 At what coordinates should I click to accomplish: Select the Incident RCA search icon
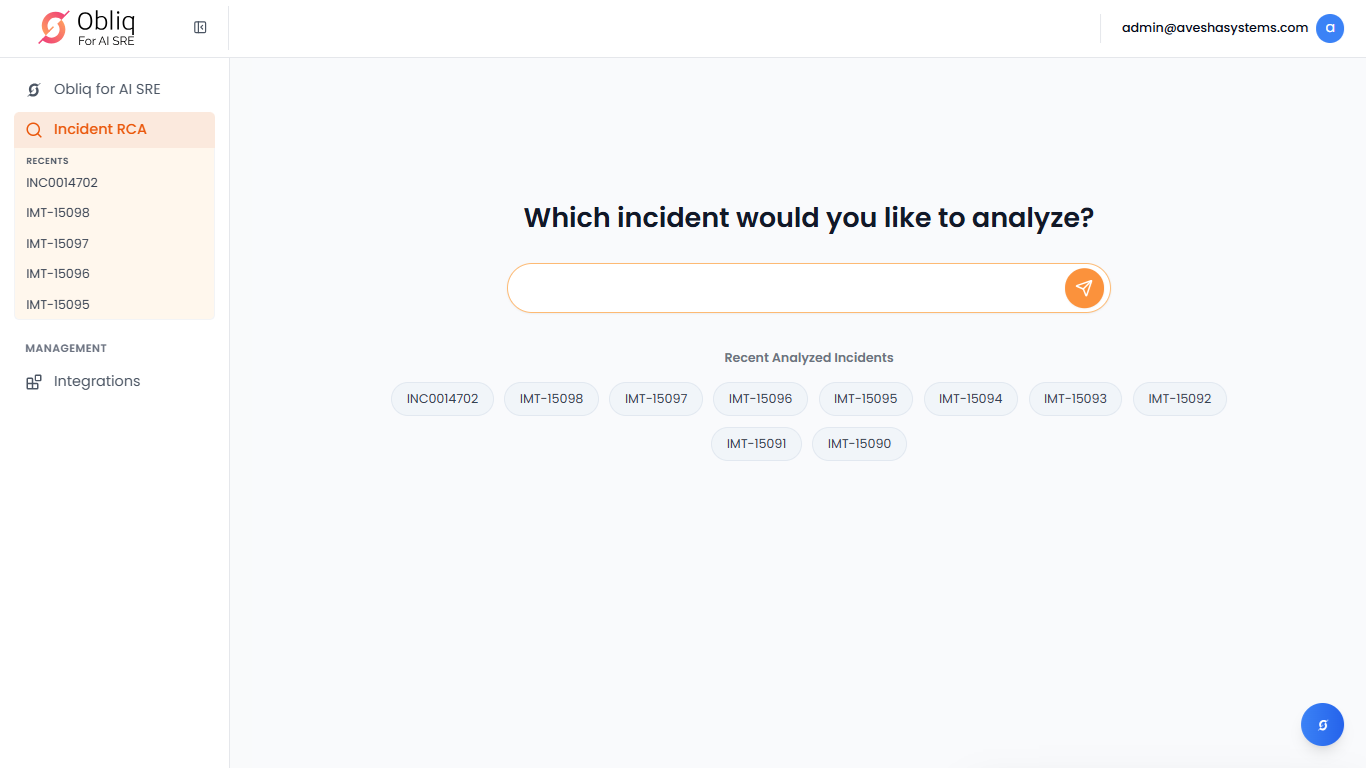click(34, 130)
